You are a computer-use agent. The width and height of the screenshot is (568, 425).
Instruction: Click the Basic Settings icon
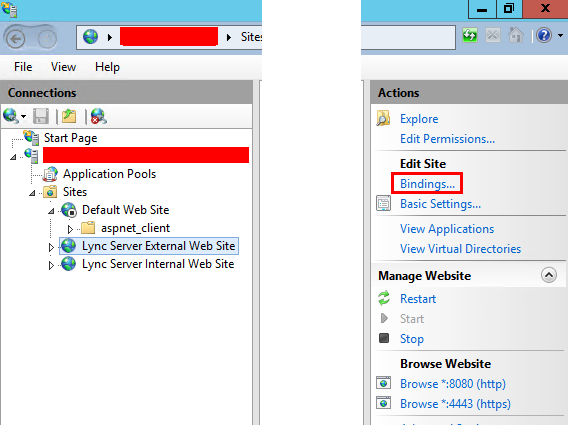[x=384, y=203]
